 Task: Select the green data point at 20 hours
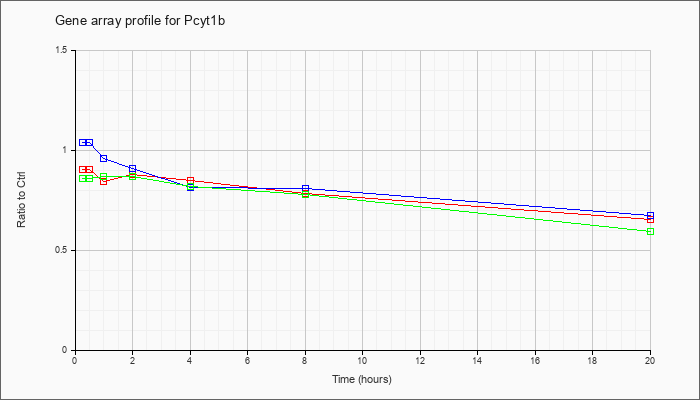coord(650,231)
